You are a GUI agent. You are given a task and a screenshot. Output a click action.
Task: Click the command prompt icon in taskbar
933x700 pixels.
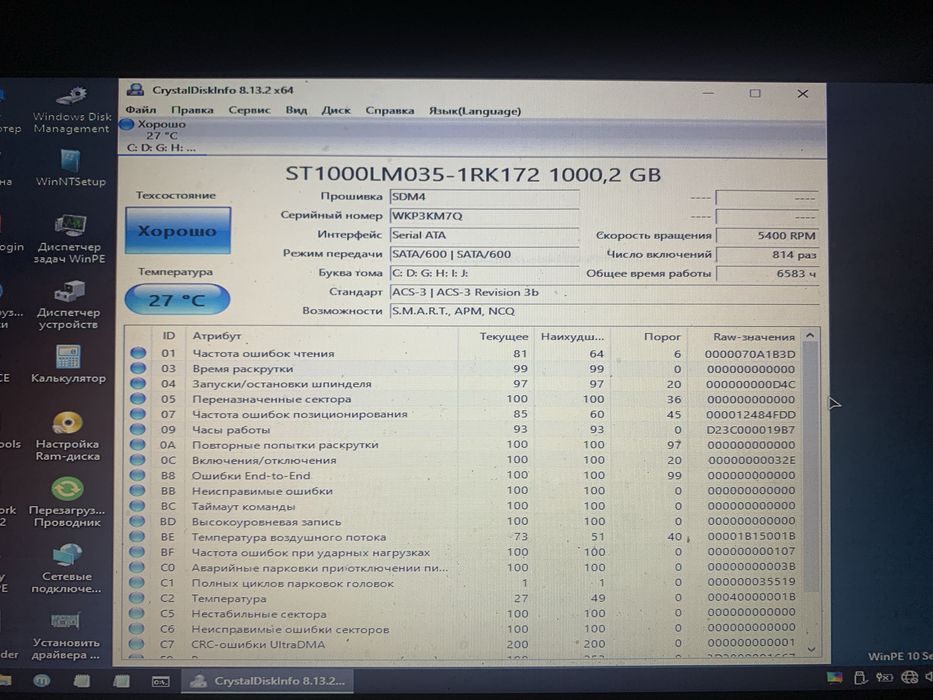[161, 682]
